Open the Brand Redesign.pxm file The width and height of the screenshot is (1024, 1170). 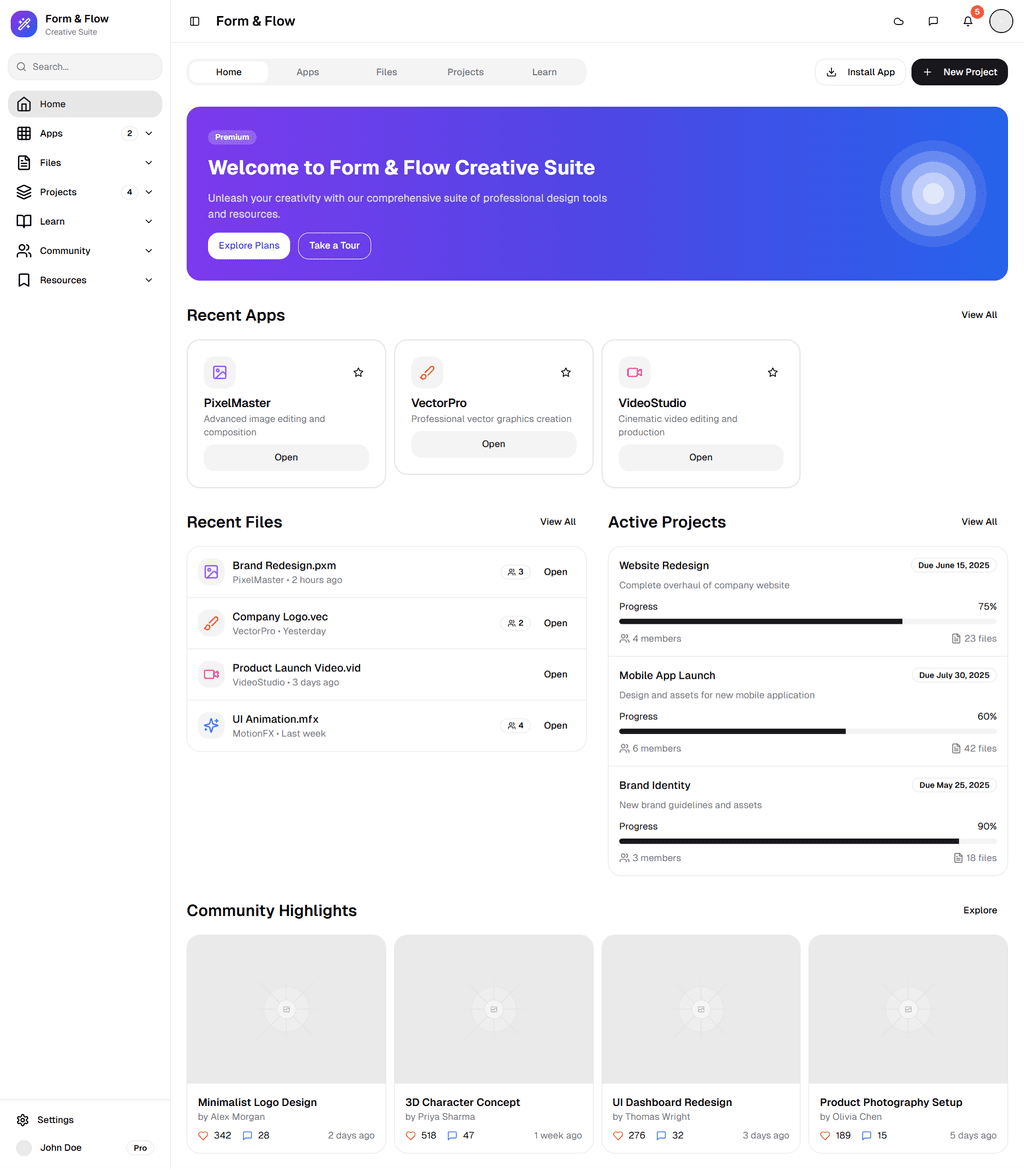(555, 572)
